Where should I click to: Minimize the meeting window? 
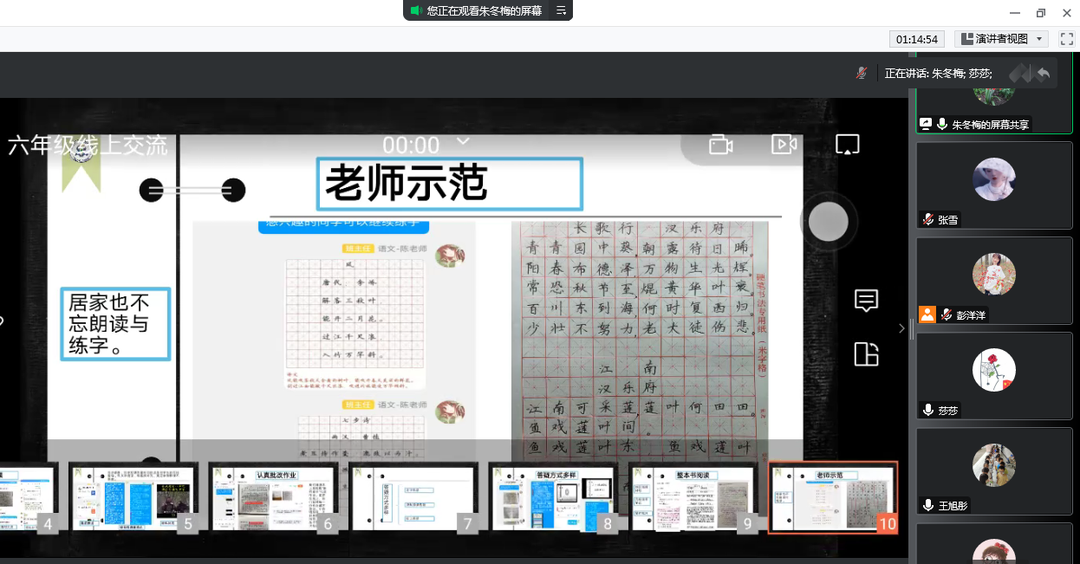(x=1015, y=12)
